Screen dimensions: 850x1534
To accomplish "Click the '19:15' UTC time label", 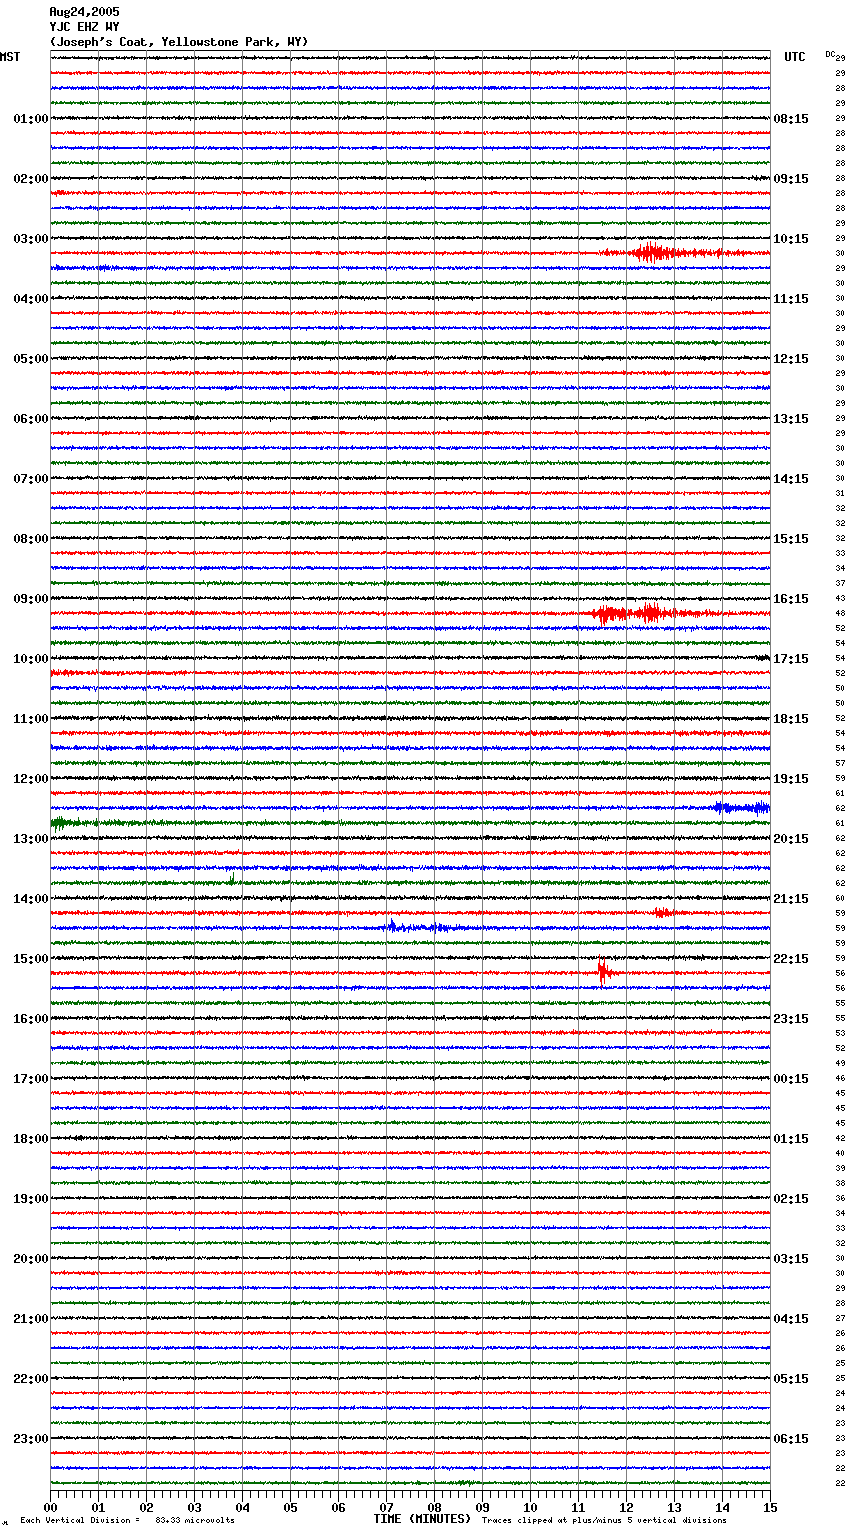I will [x=791, y=779].
